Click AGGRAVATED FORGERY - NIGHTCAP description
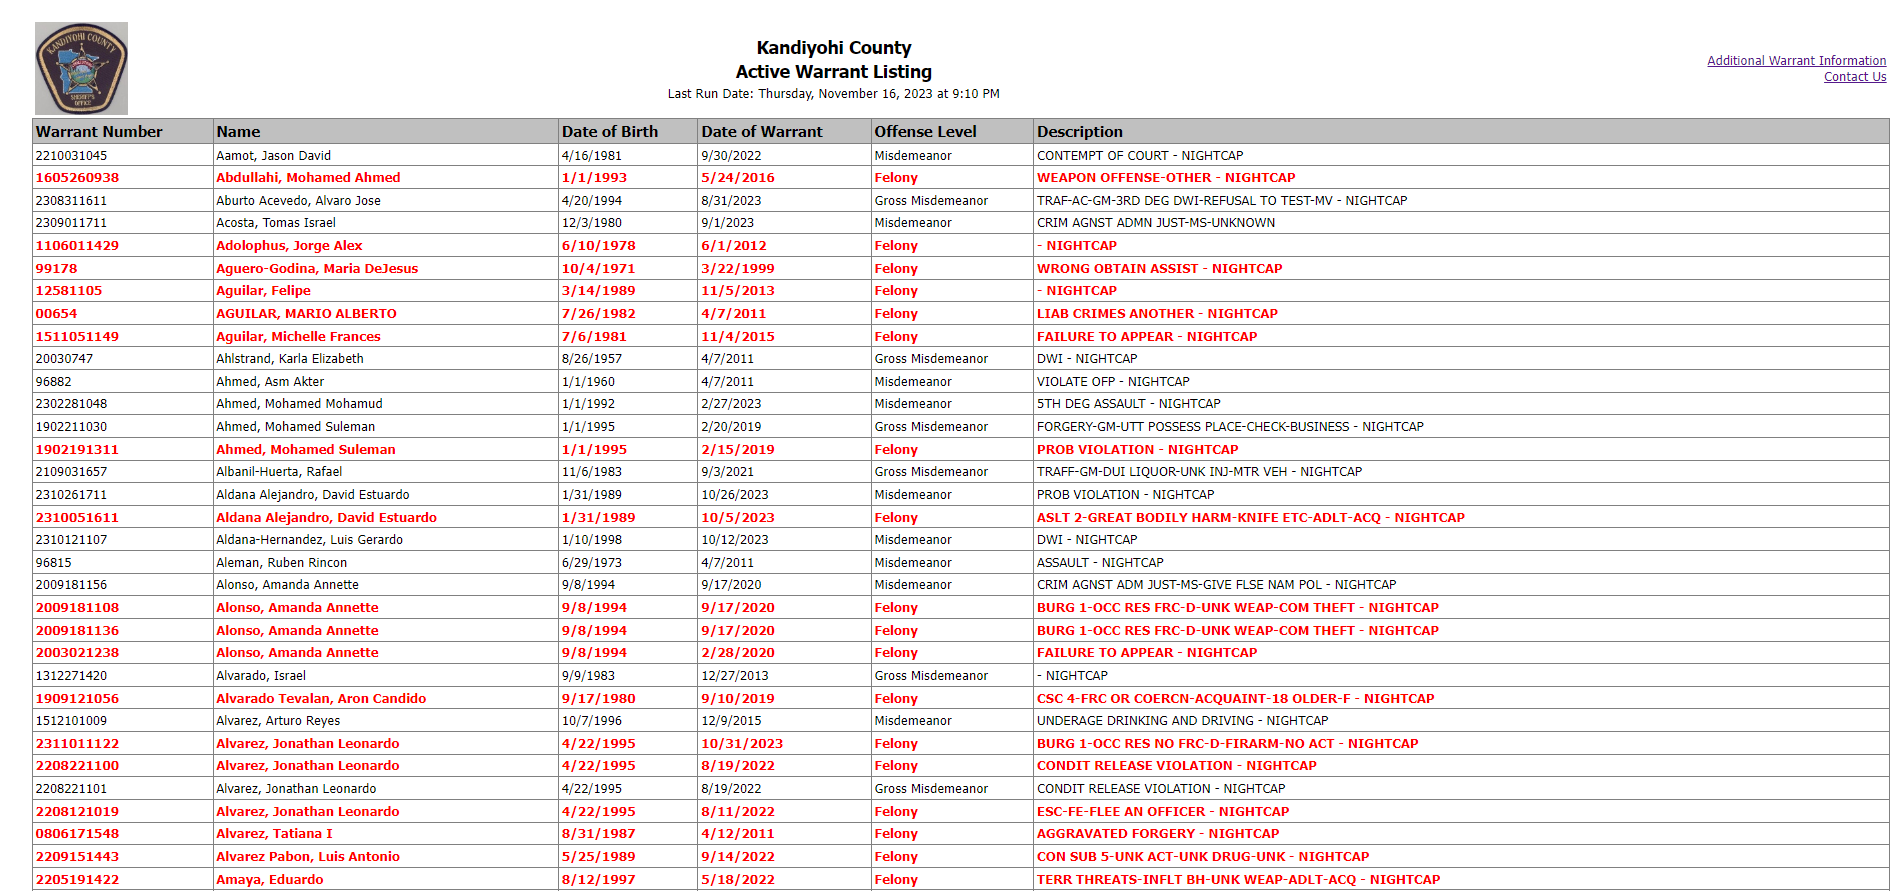The image size is (1894, 891). coord(1158,834)
